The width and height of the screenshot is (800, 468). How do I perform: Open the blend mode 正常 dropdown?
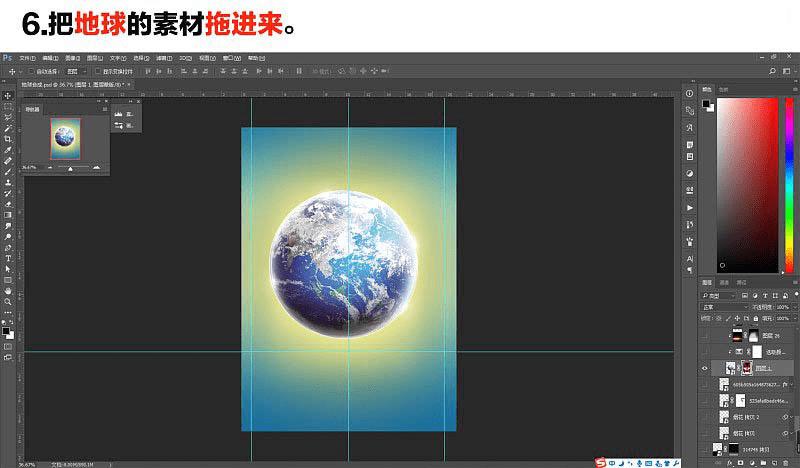coord(725,307)
